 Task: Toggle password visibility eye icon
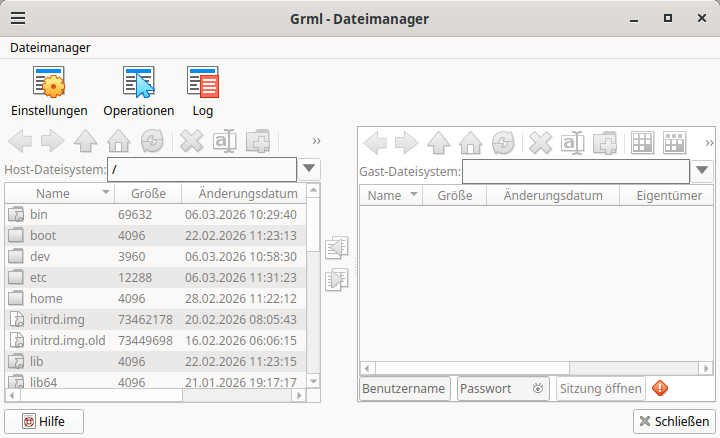[538, 389]
